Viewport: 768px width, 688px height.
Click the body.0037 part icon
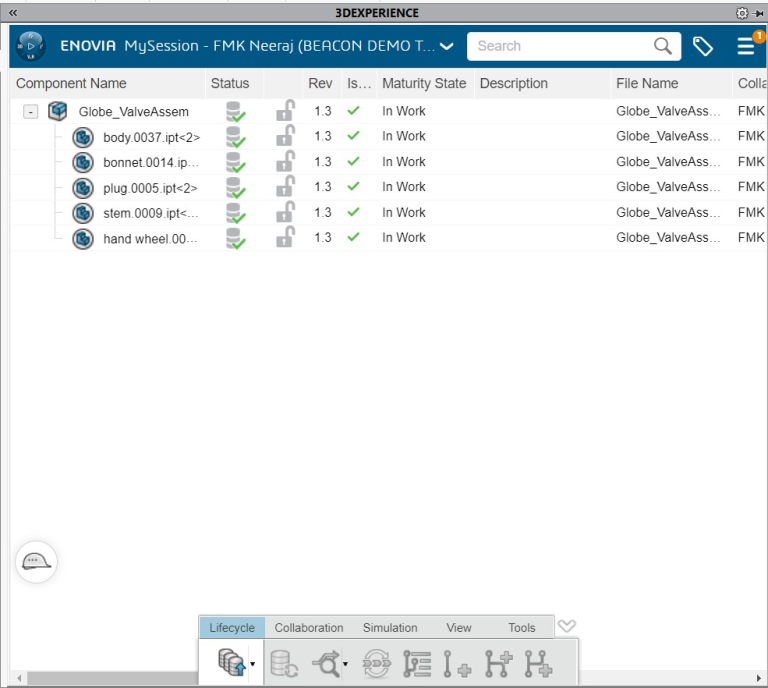pos(83,137)
